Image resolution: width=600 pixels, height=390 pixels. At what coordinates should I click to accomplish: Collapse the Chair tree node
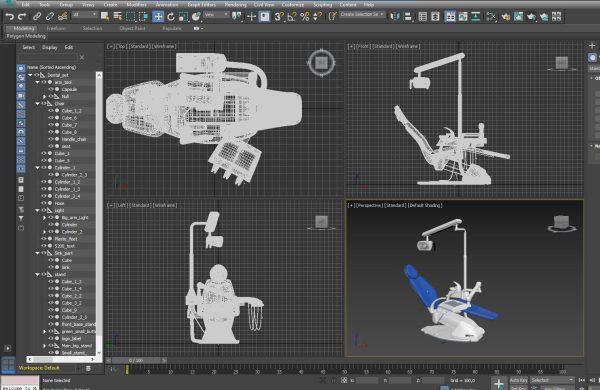point(38,103)
